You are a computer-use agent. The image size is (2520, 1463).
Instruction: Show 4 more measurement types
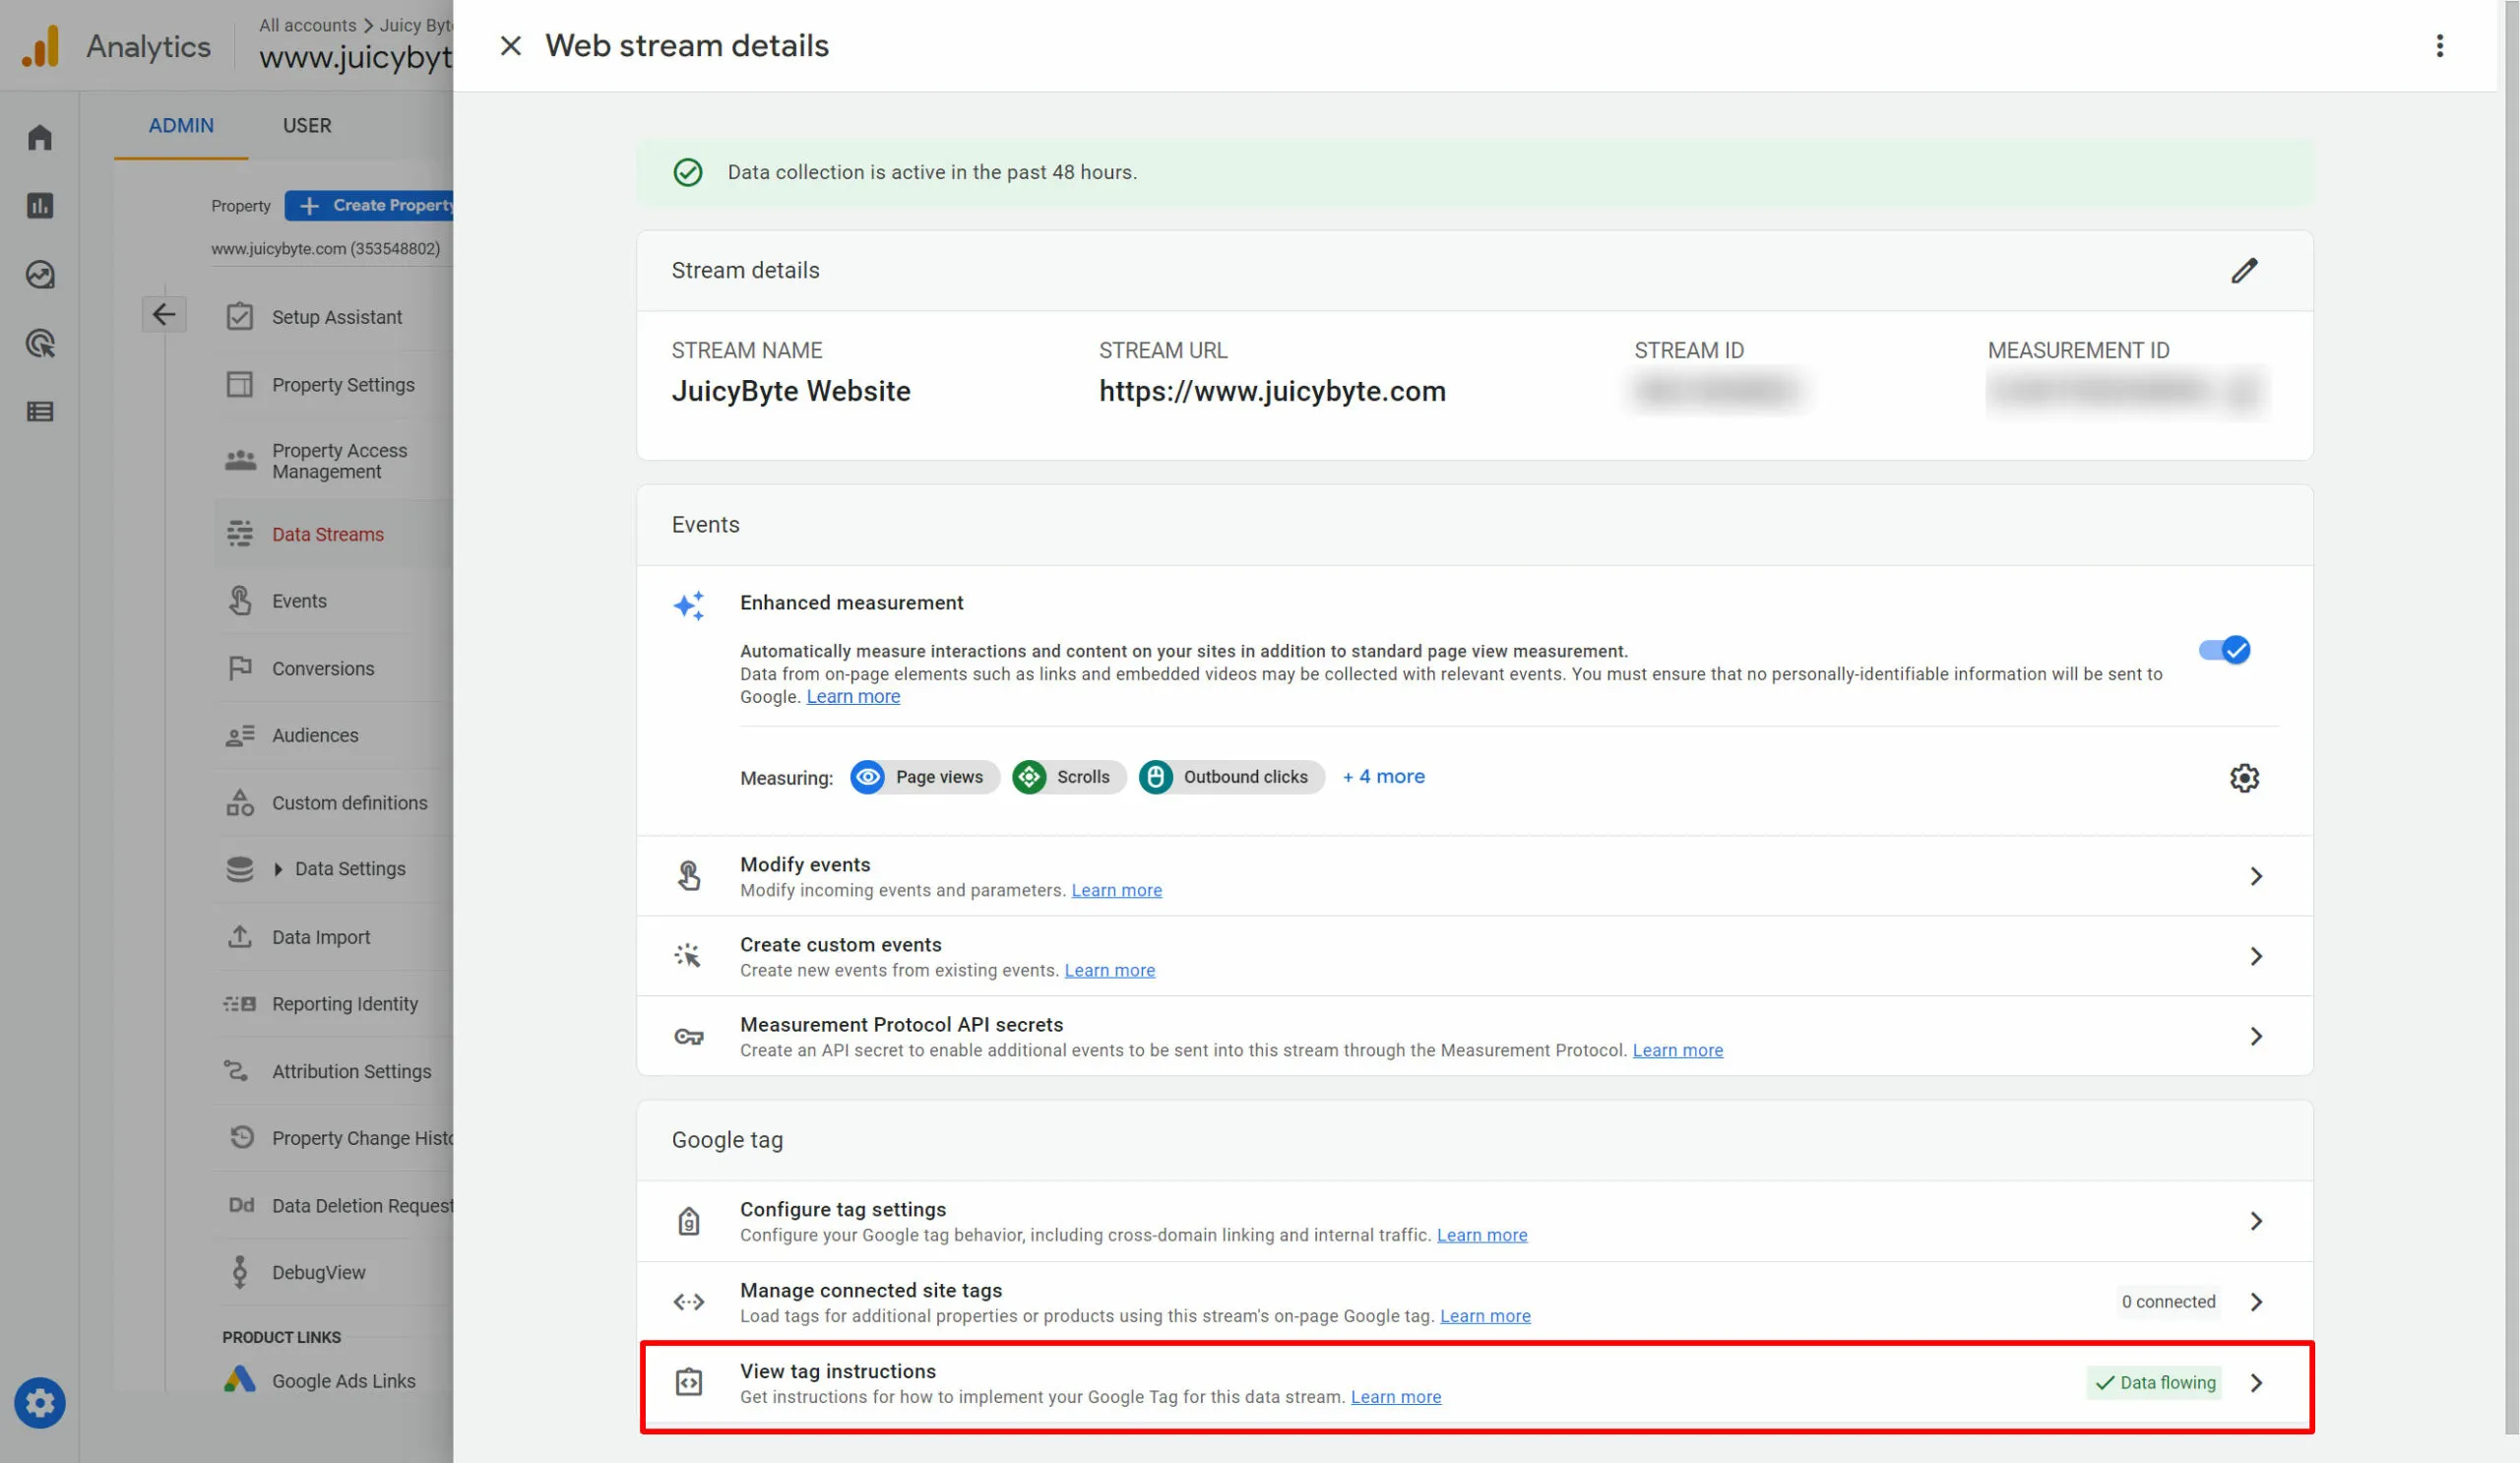tap(1383, 776)
